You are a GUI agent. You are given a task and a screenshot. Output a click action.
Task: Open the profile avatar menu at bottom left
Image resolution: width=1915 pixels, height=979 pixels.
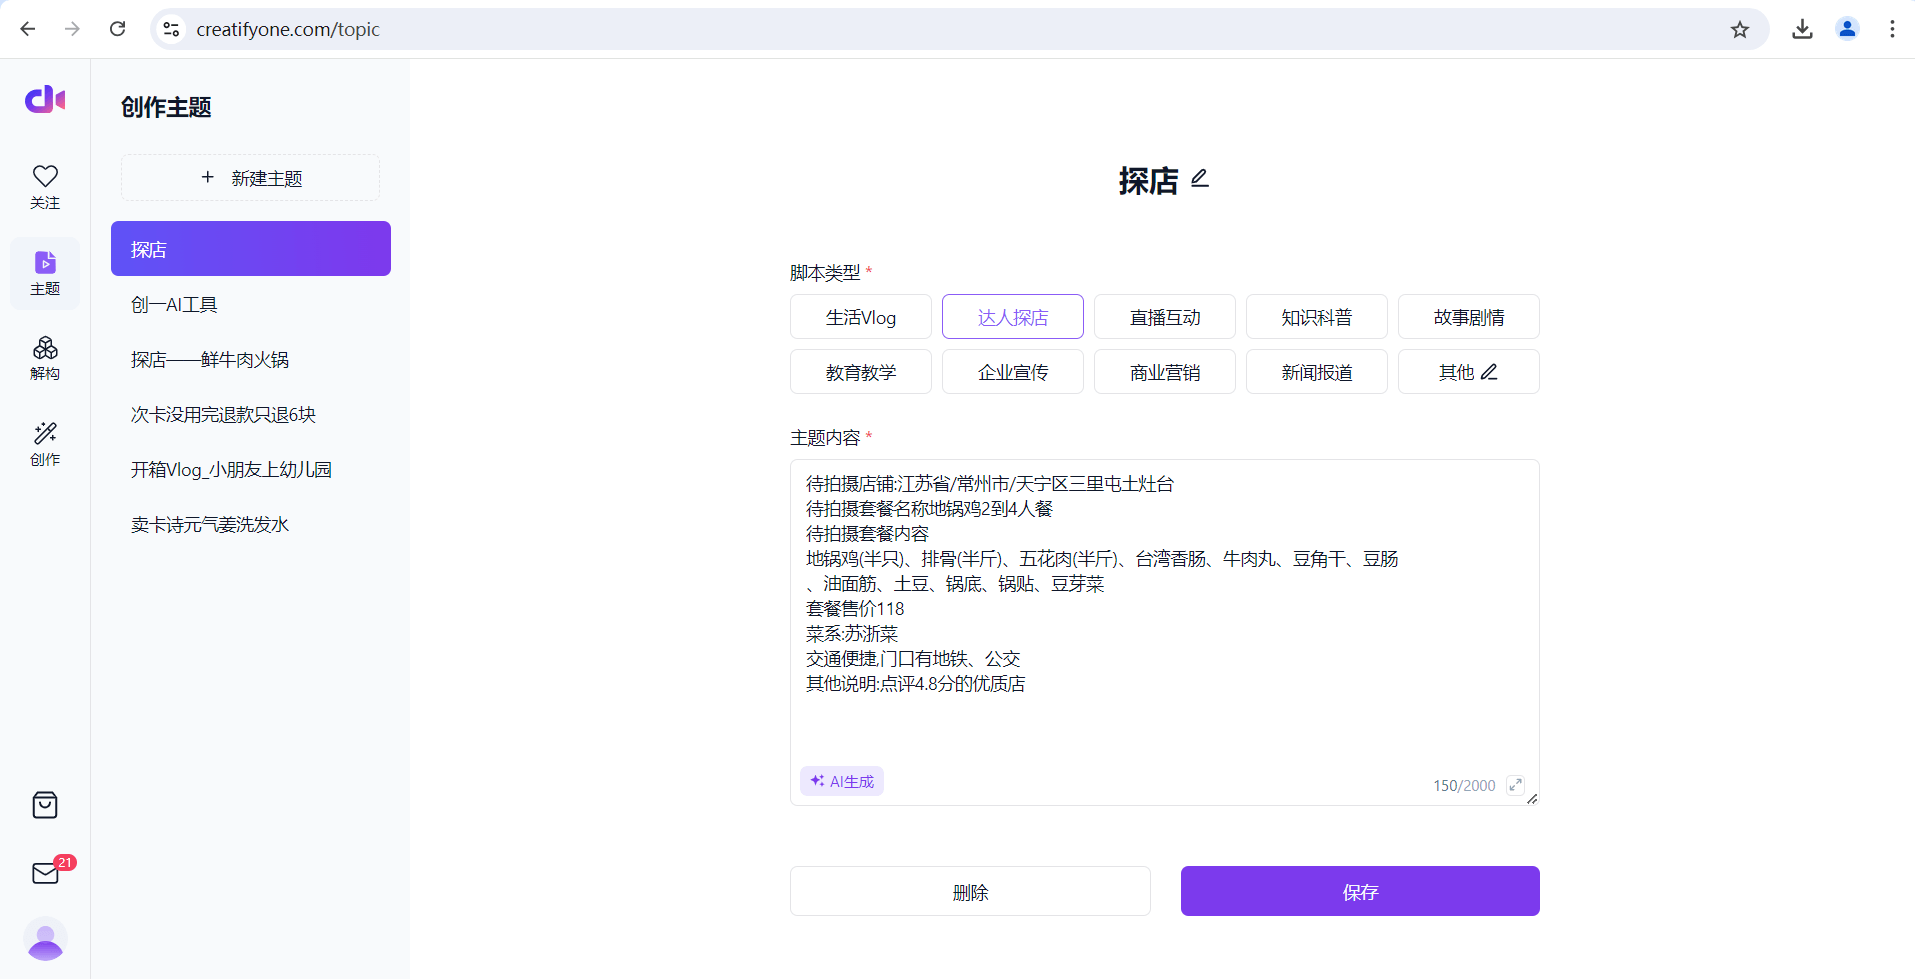[44, 939]
